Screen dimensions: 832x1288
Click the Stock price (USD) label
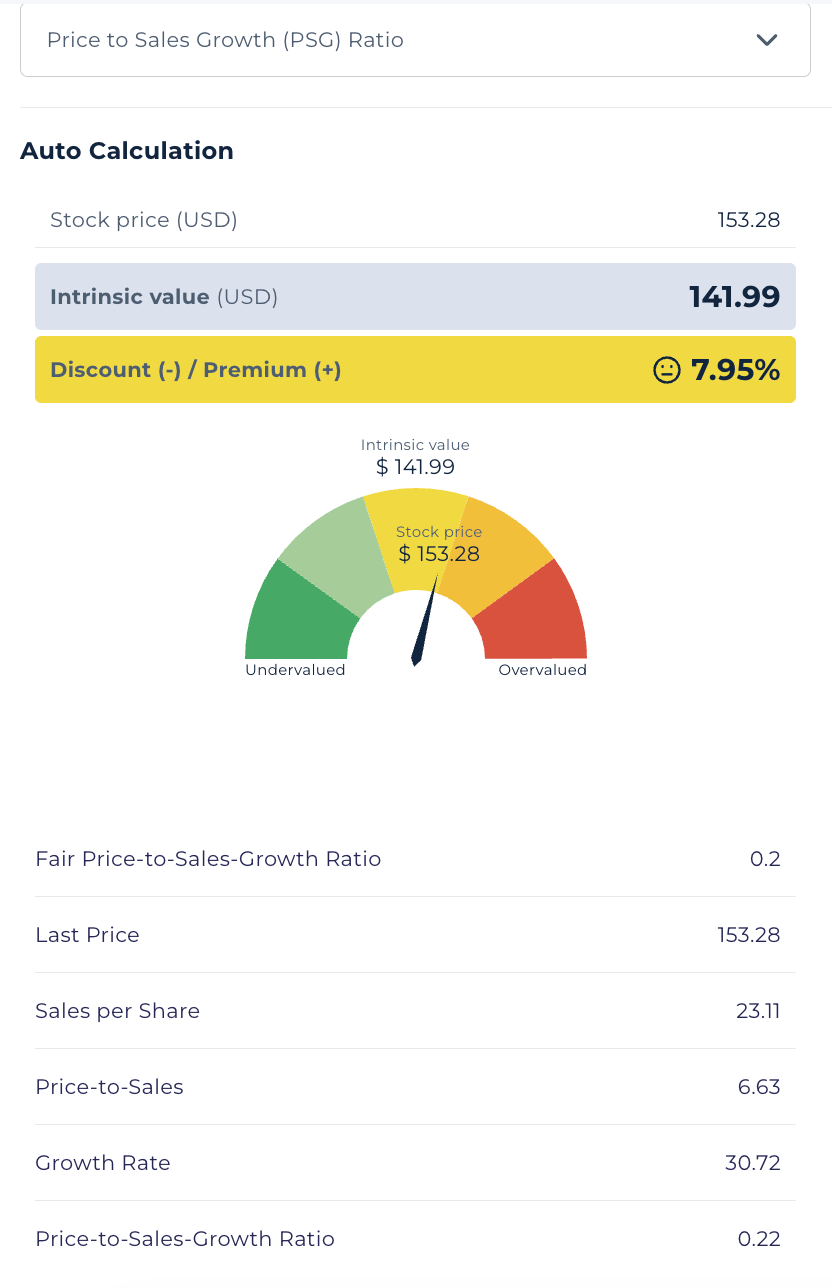tap(144, 220)
